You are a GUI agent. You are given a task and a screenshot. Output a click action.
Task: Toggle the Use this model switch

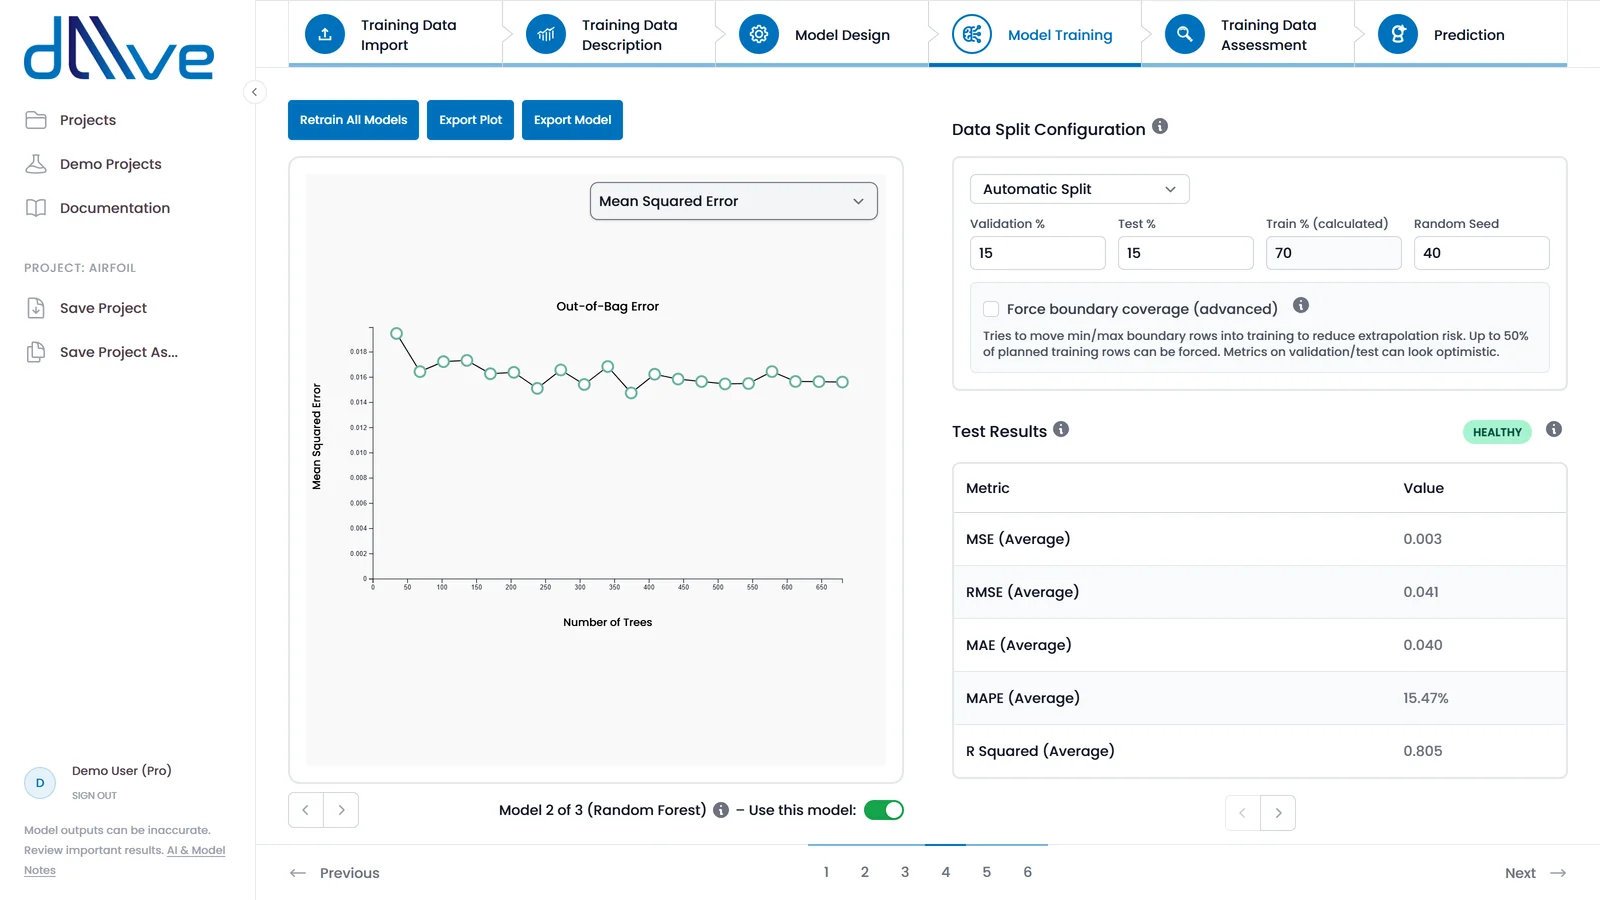pyautogui.click(x=884, y=810)
